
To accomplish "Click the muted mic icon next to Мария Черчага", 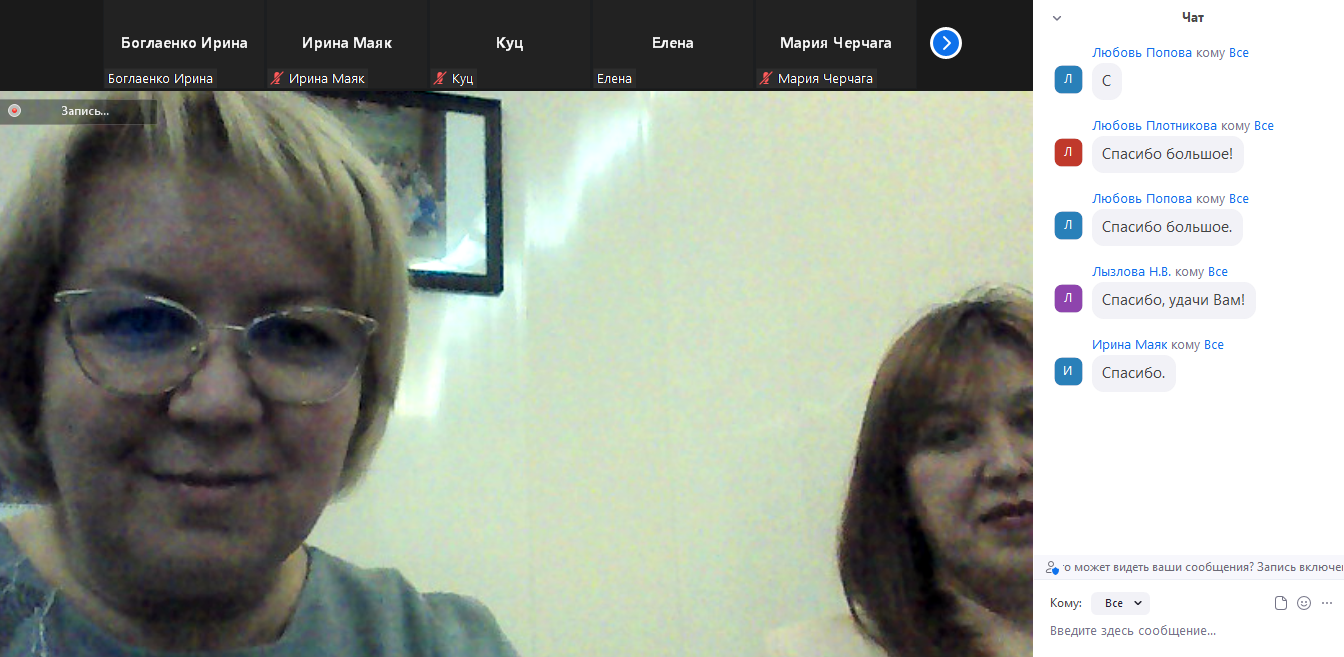I will click(766, 78).
